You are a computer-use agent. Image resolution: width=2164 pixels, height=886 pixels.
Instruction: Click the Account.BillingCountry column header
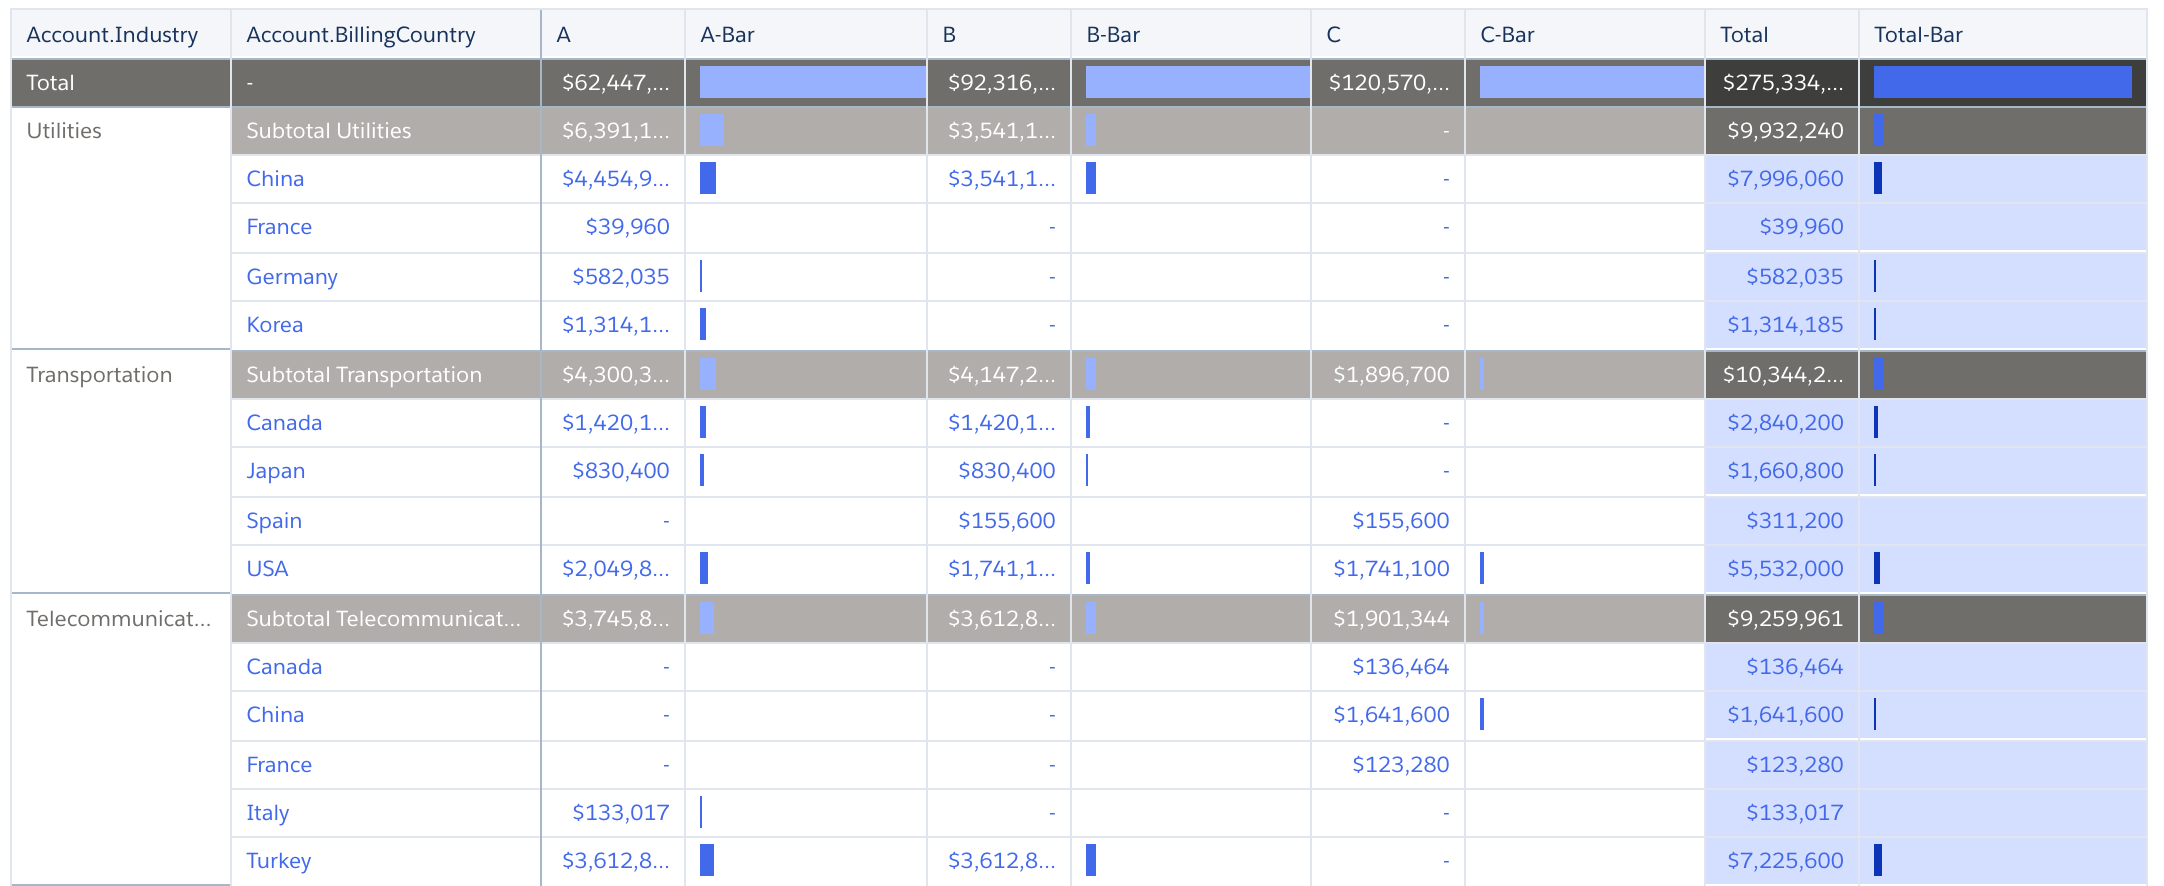pyautogui.click(x=360, y=35)
